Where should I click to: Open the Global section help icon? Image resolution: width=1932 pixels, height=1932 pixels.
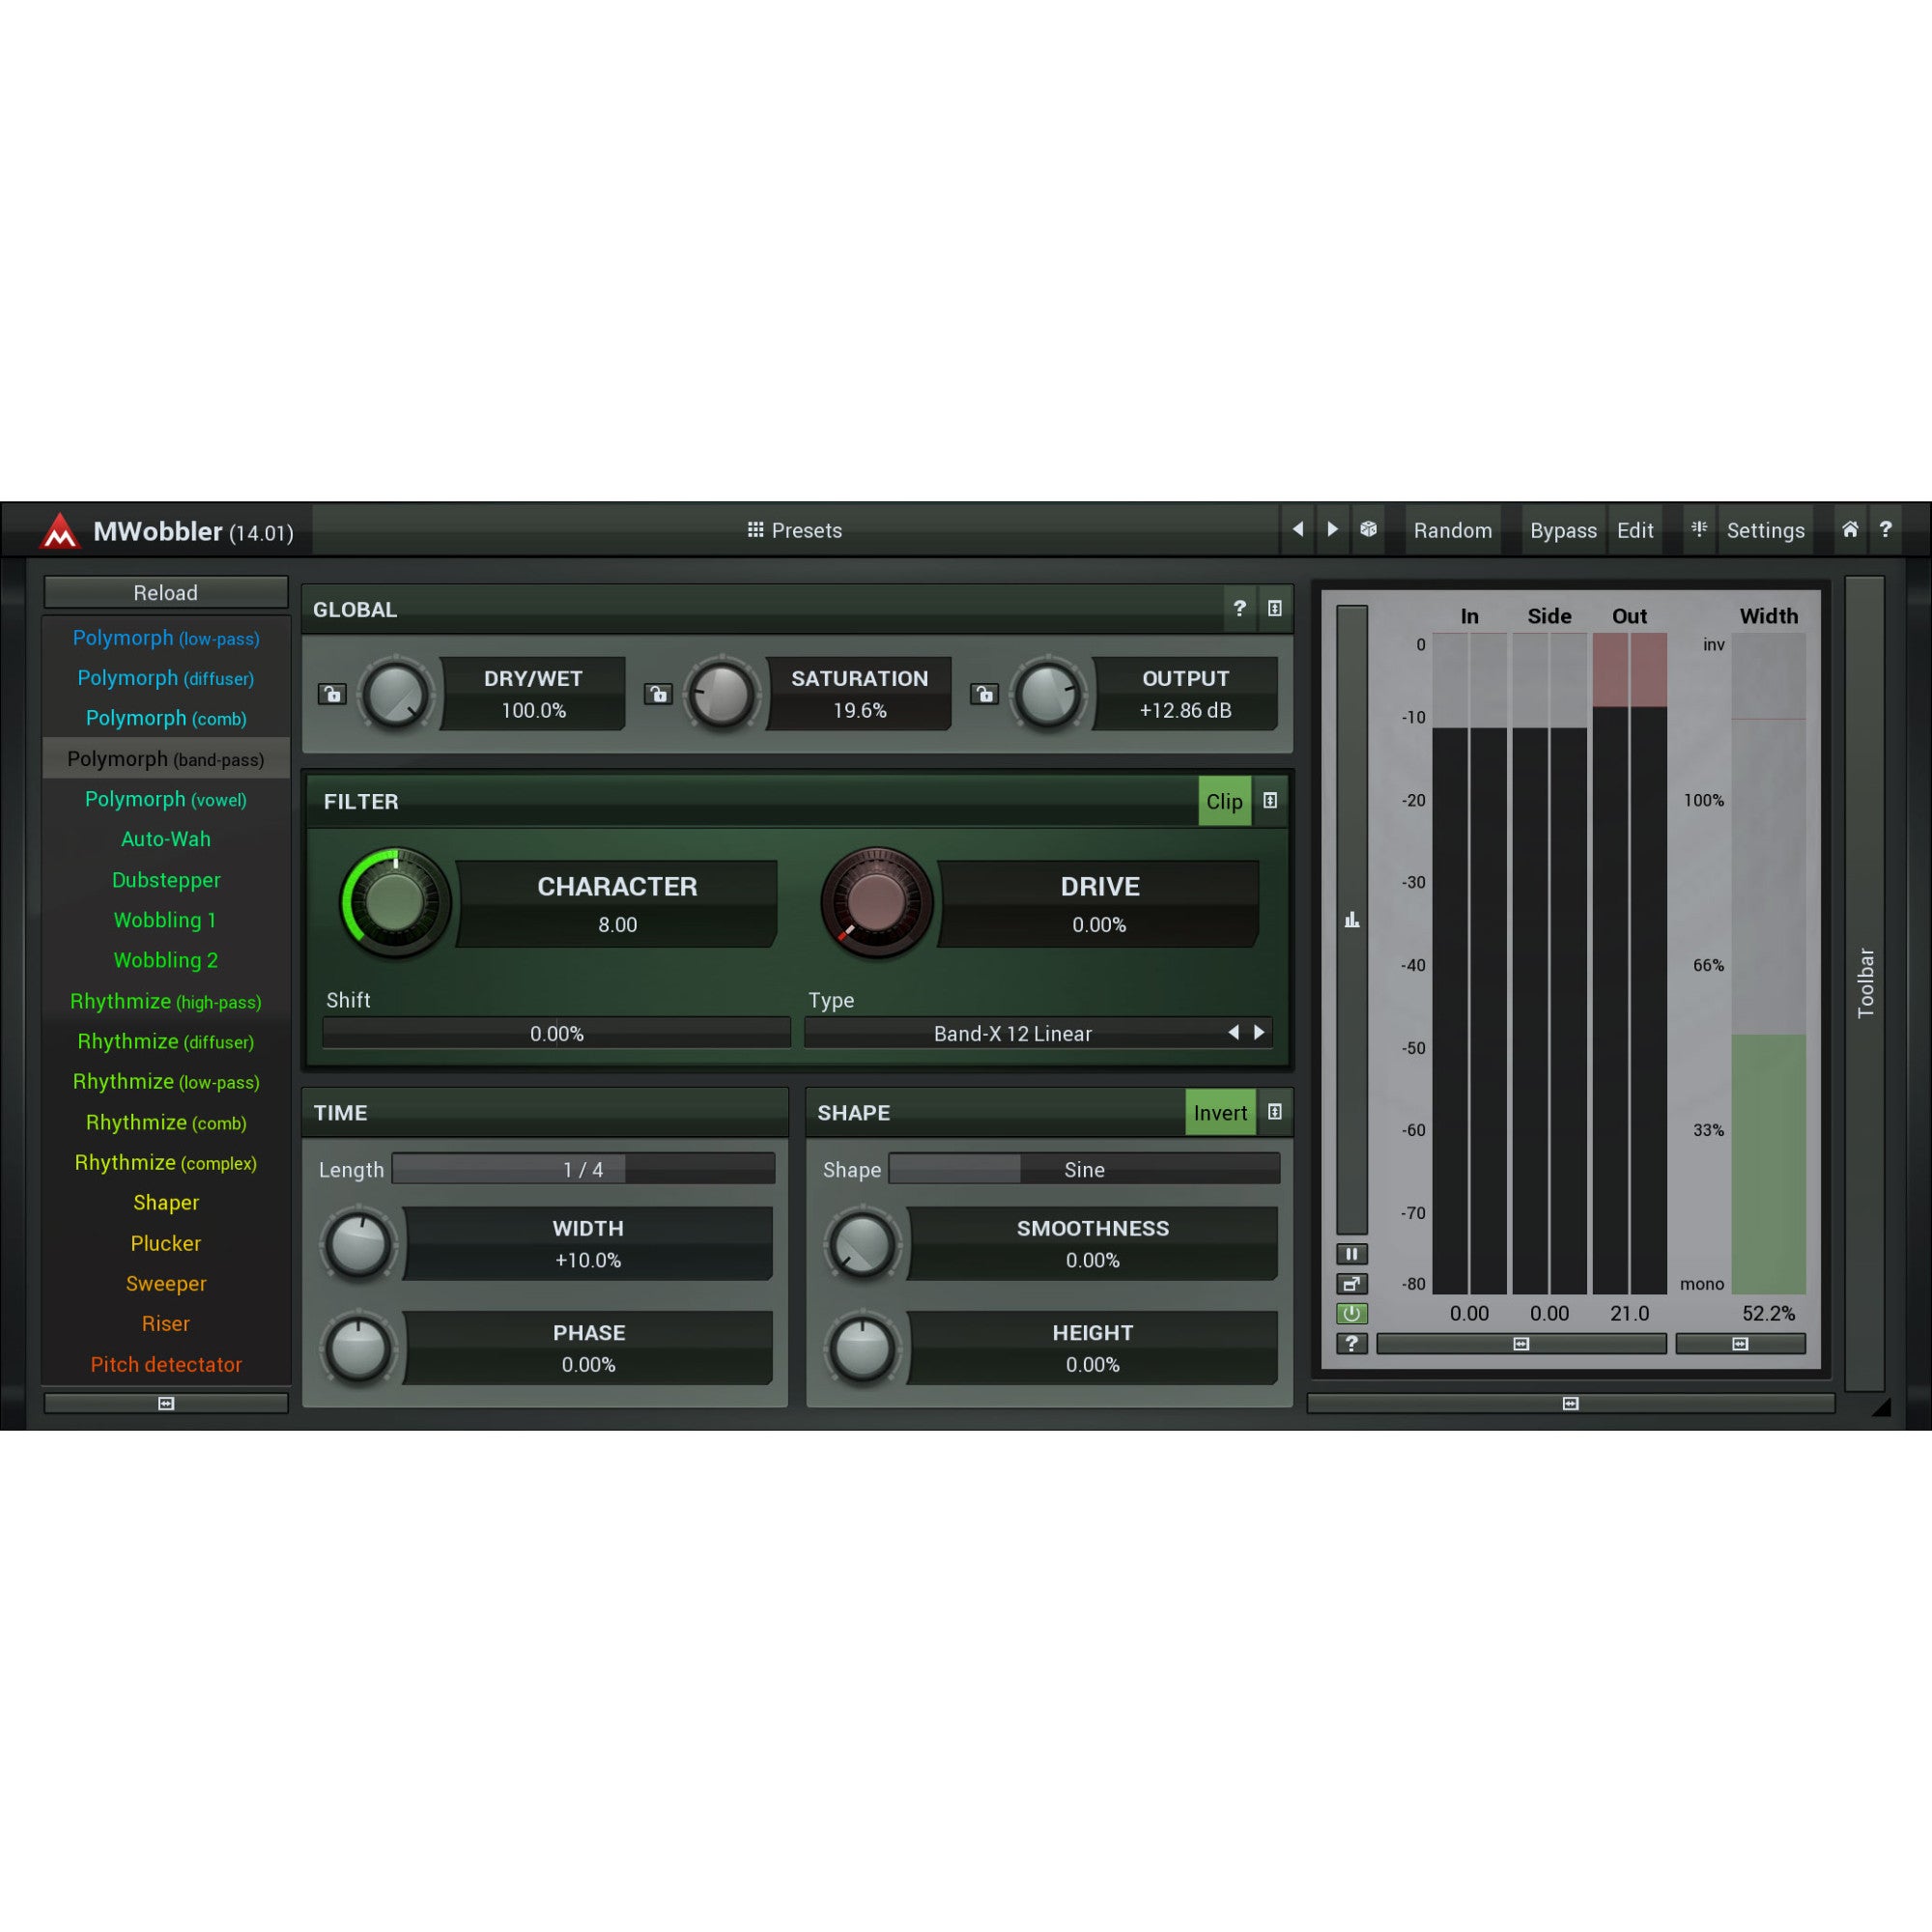coord(1239,608)
